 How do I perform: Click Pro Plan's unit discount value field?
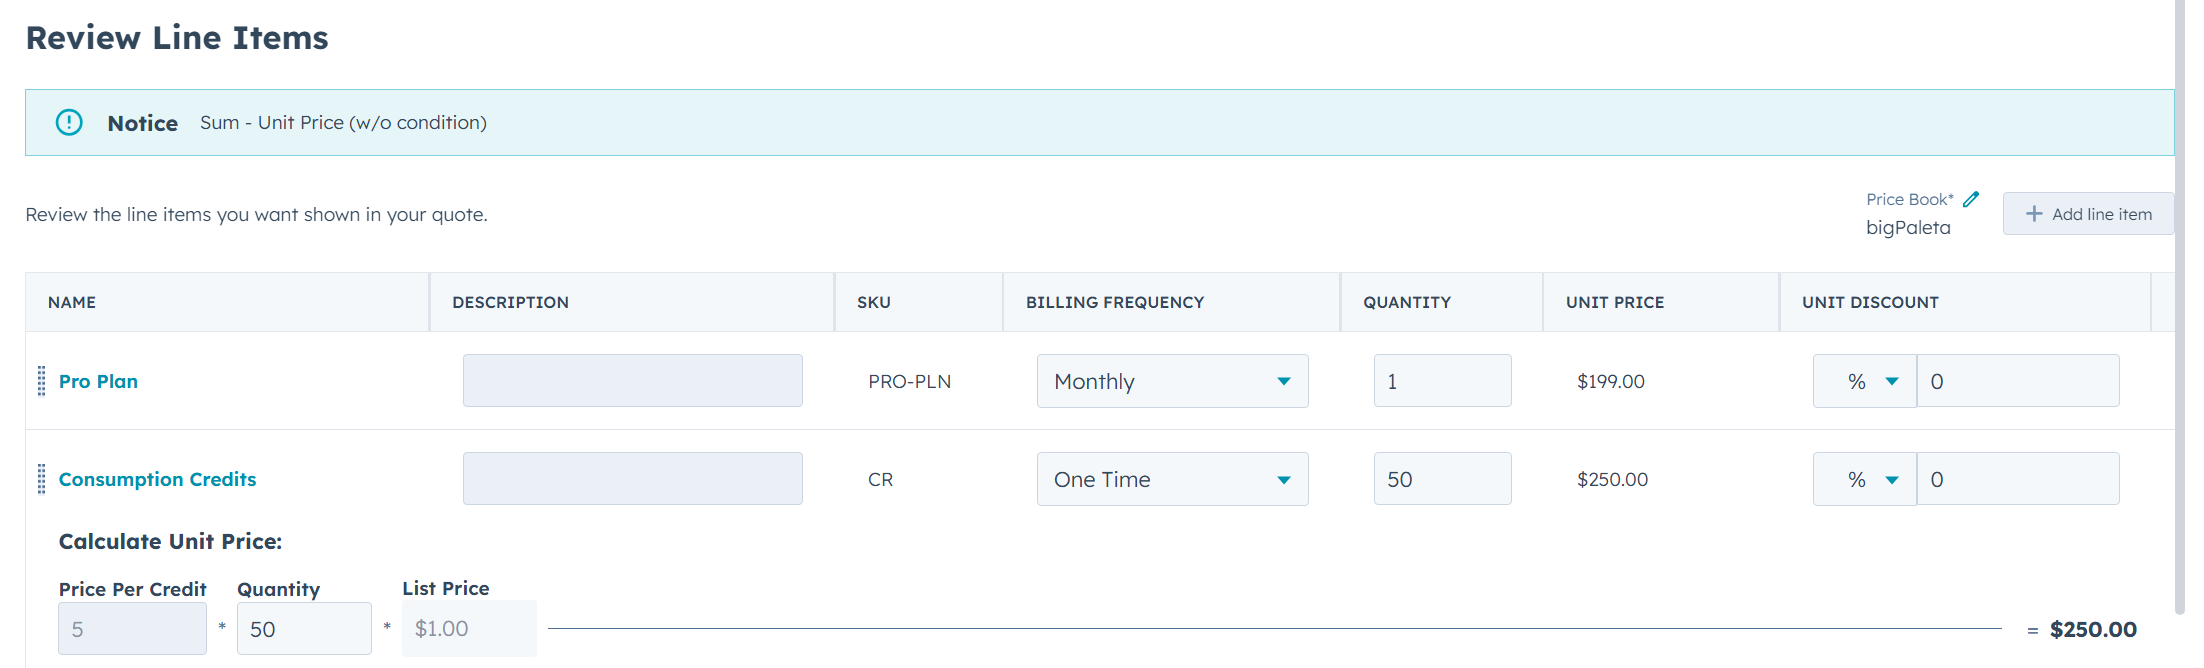[x=2017, y=381]
